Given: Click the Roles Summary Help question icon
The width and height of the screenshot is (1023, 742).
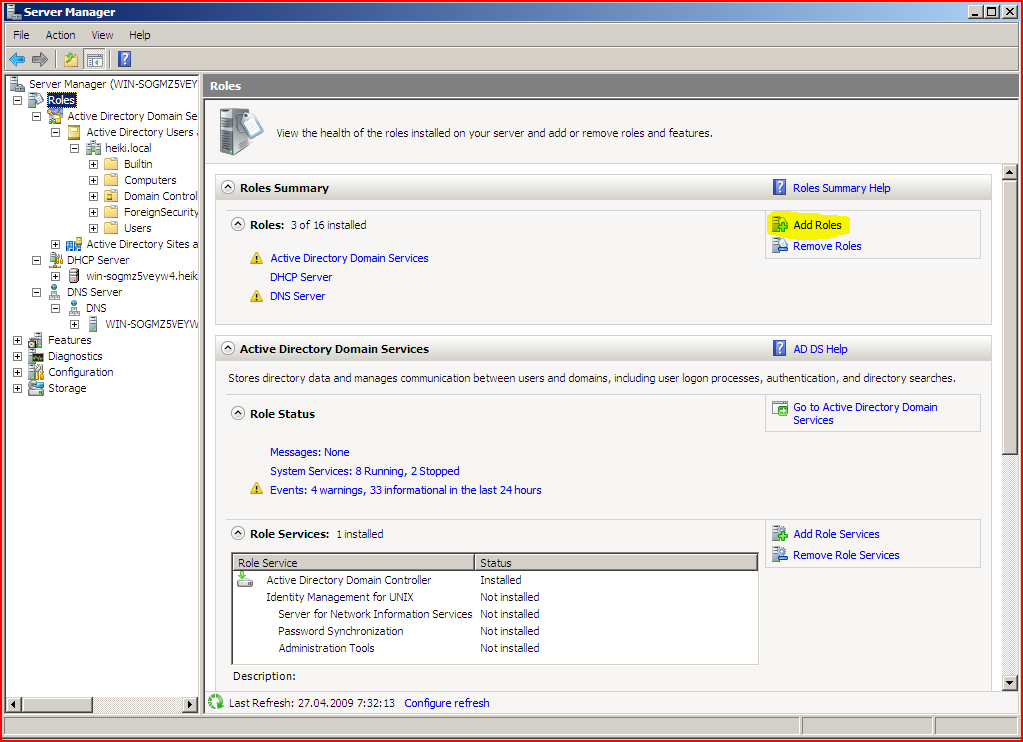Looking at the screenshot, I should click(779, 187).
